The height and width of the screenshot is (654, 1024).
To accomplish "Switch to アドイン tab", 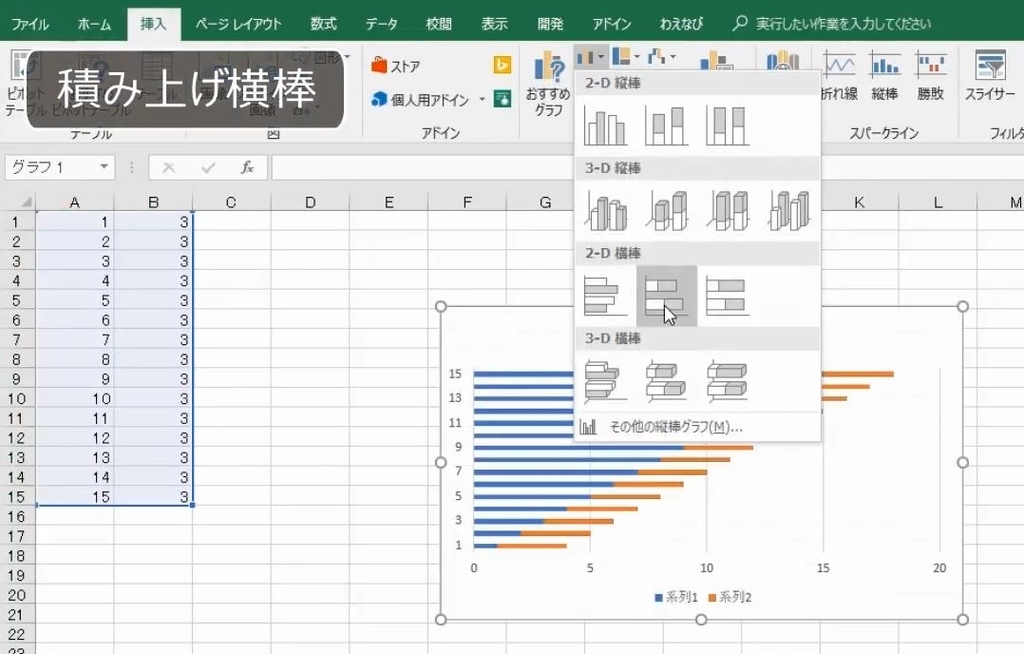I will point(612,24).
